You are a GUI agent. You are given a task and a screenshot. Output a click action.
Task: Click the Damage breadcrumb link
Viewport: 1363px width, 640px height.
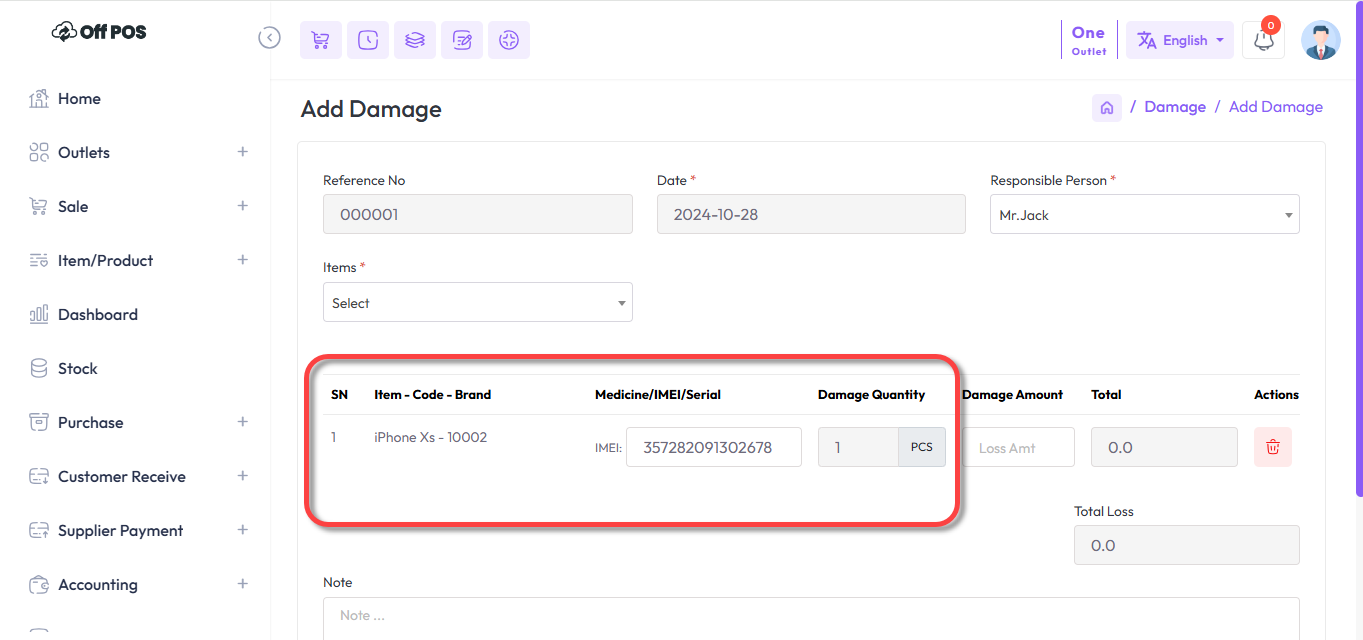(1175, 107)
